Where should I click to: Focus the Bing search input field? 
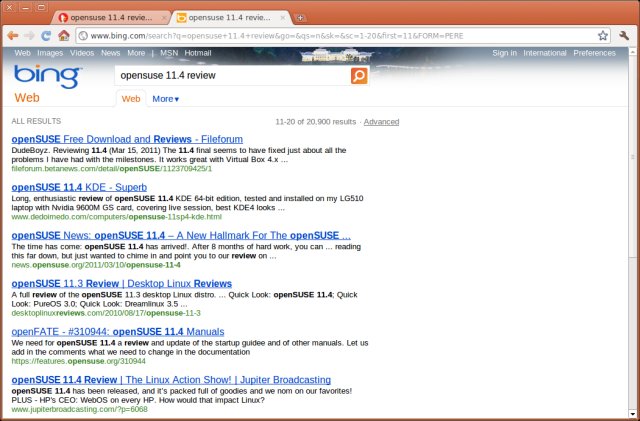(233, 76)
